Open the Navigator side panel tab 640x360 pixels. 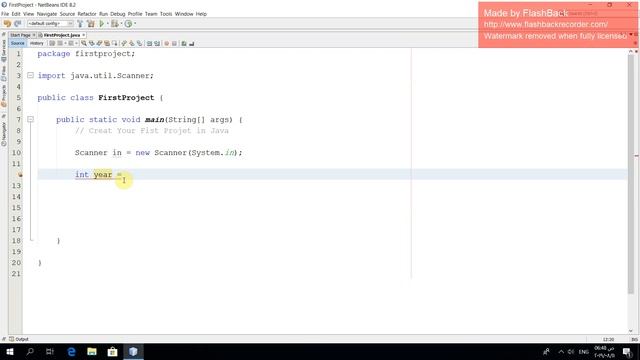pyautogui.click(x=4, y=133)
